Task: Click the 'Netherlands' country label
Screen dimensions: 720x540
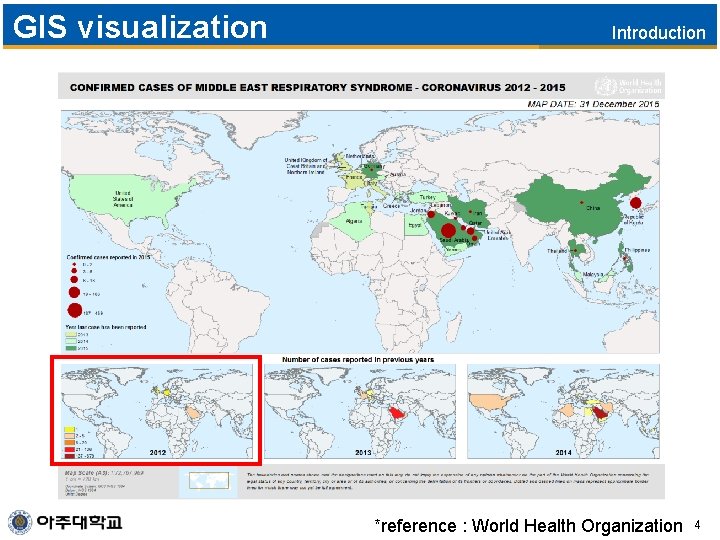Action: point(360,157)
